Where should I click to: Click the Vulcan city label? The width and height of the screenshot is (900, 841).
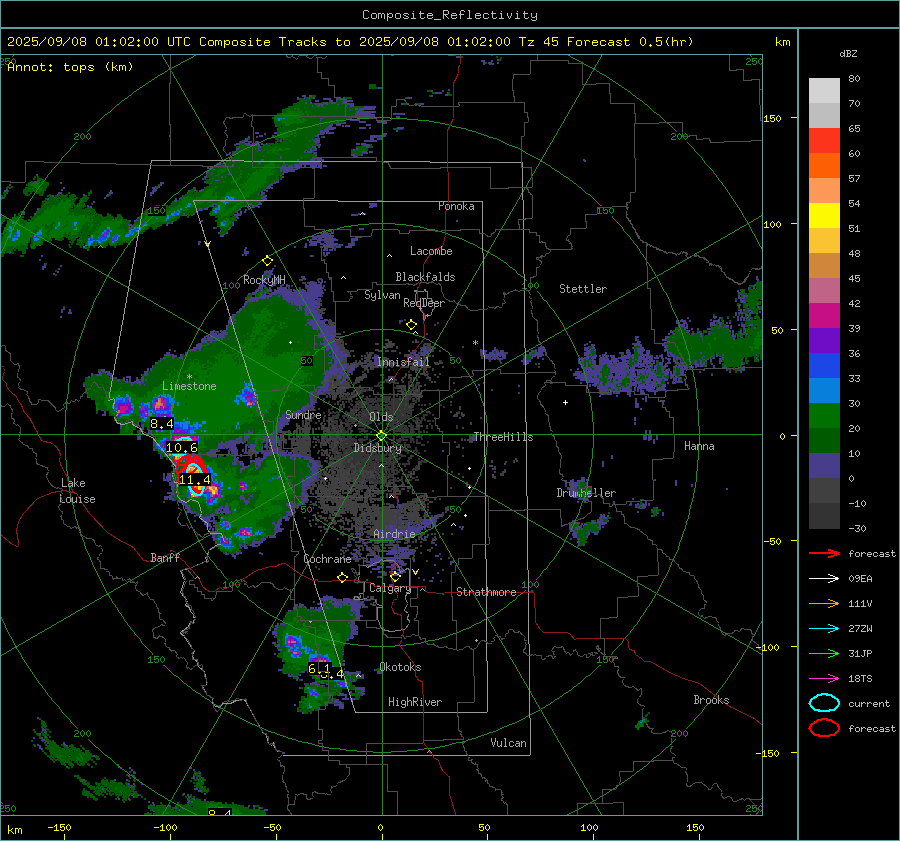click(x=508, y=743)
